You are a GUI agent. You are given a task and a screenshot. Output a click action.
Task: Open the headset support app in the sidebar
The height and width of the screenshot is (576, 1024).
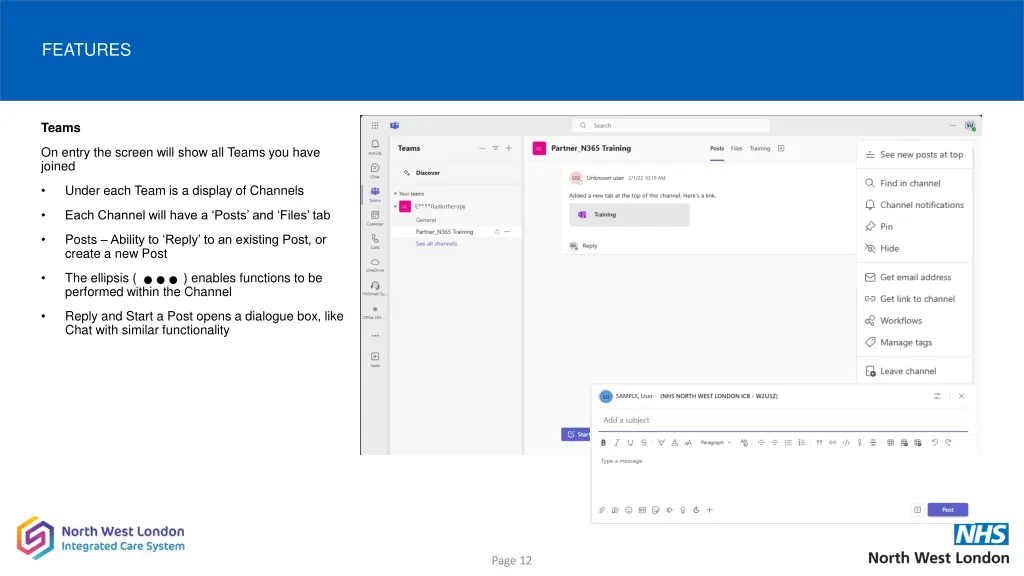coord(375,288)
